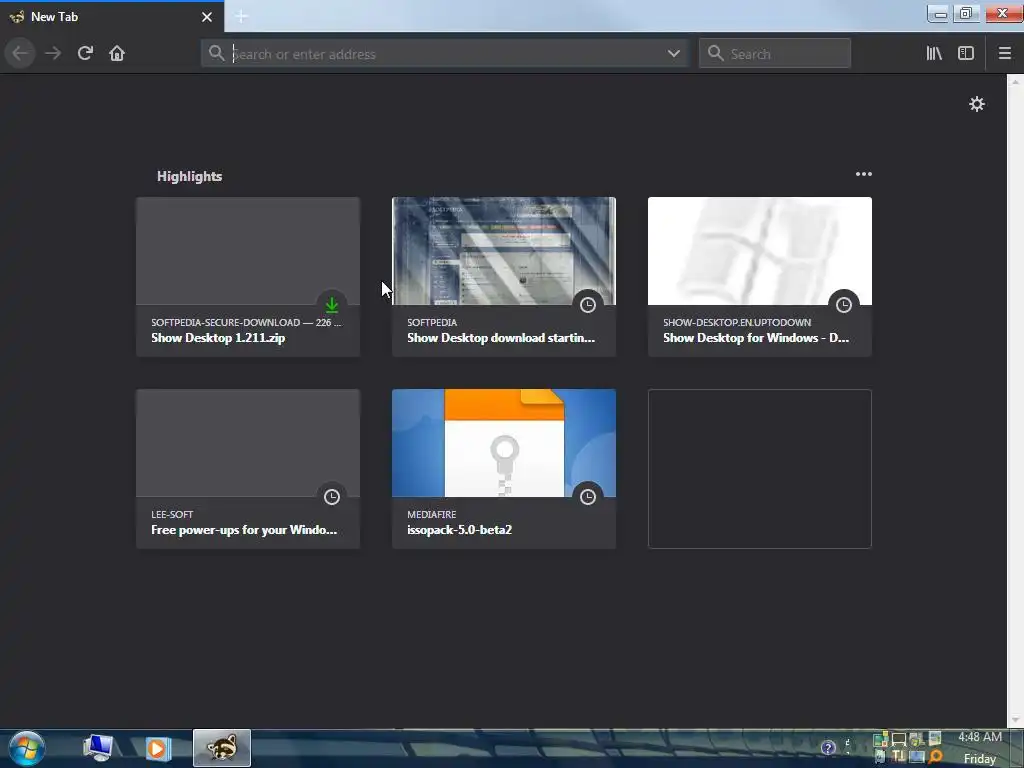Go forward using the forward arrow
Viewport: 1024px width, 768px height.
click(53, 53)
